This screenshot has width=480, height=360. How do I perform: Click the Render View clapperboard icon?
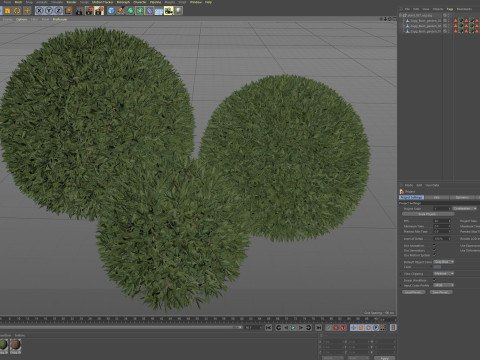pyautogui.click(x=79, y=11)
